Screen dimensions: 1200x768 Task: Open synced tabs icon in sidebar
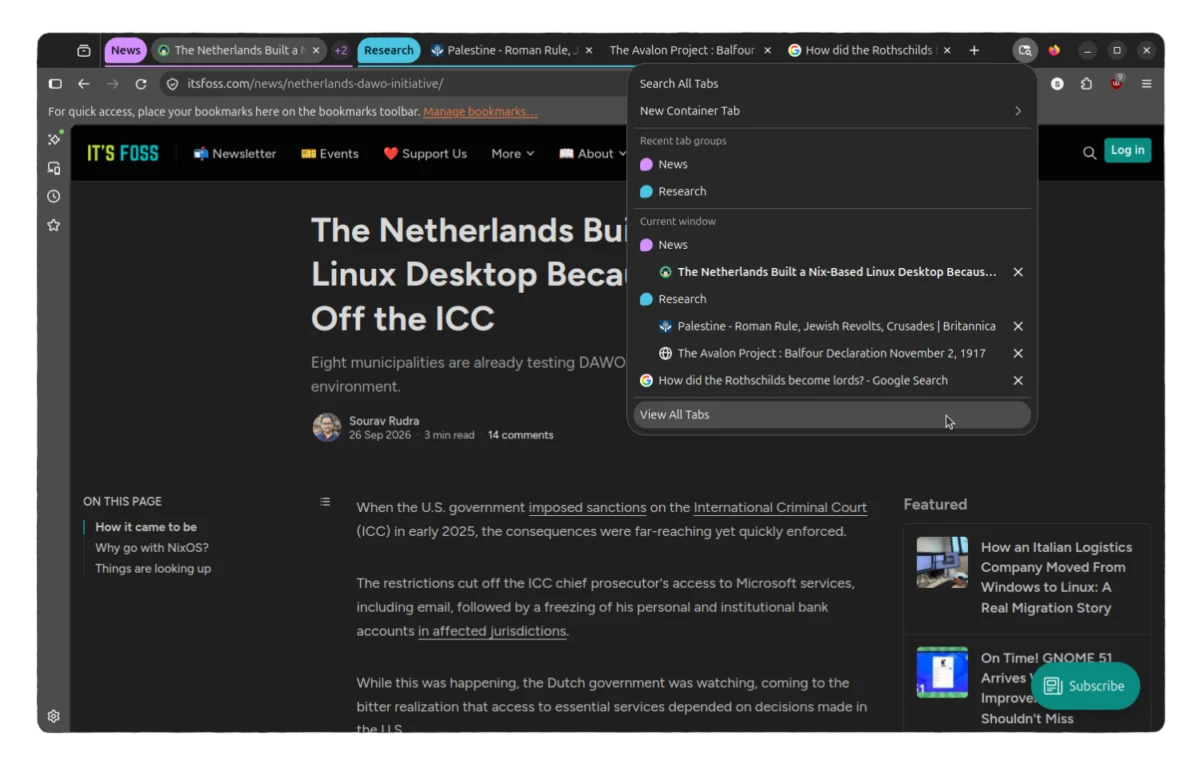(54, 168)
